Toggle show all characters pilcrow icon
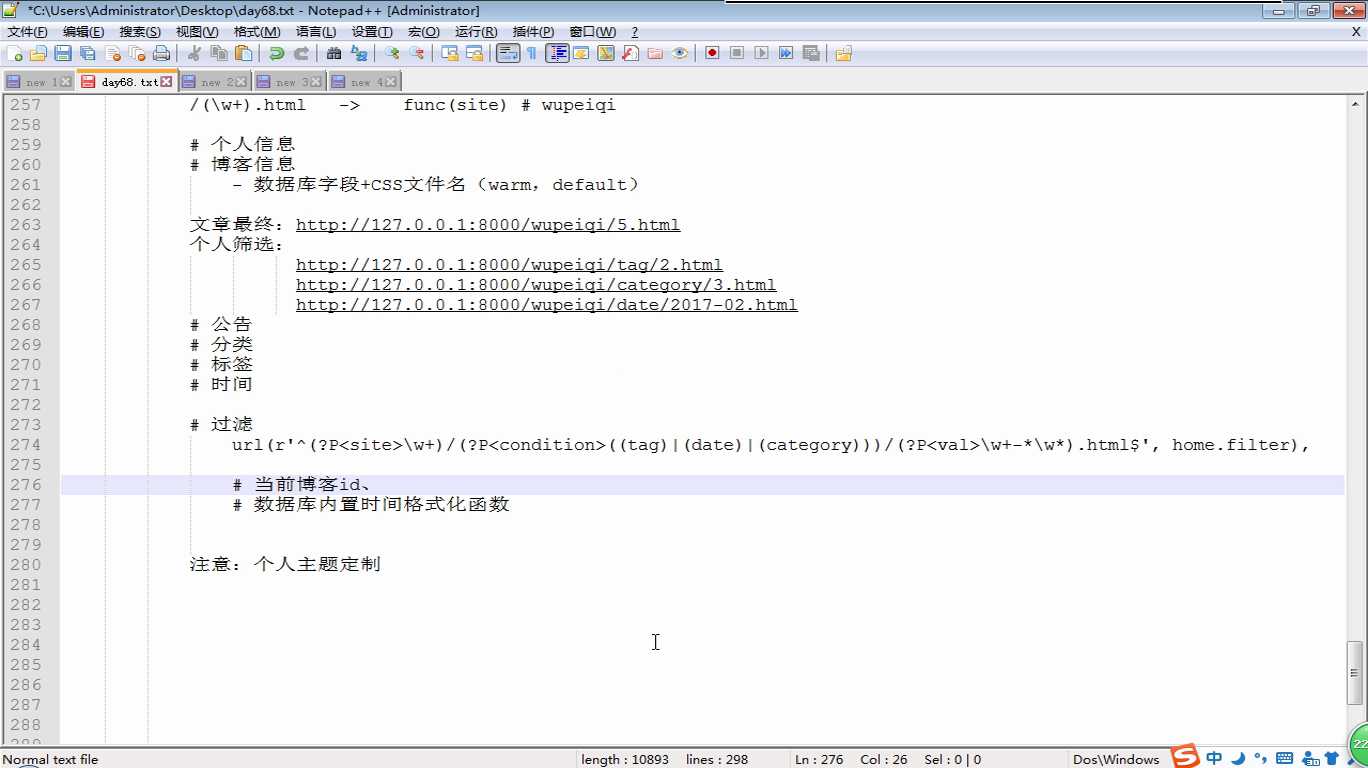The width and height of the screenshot is (1368, 768). coord(532,53)
